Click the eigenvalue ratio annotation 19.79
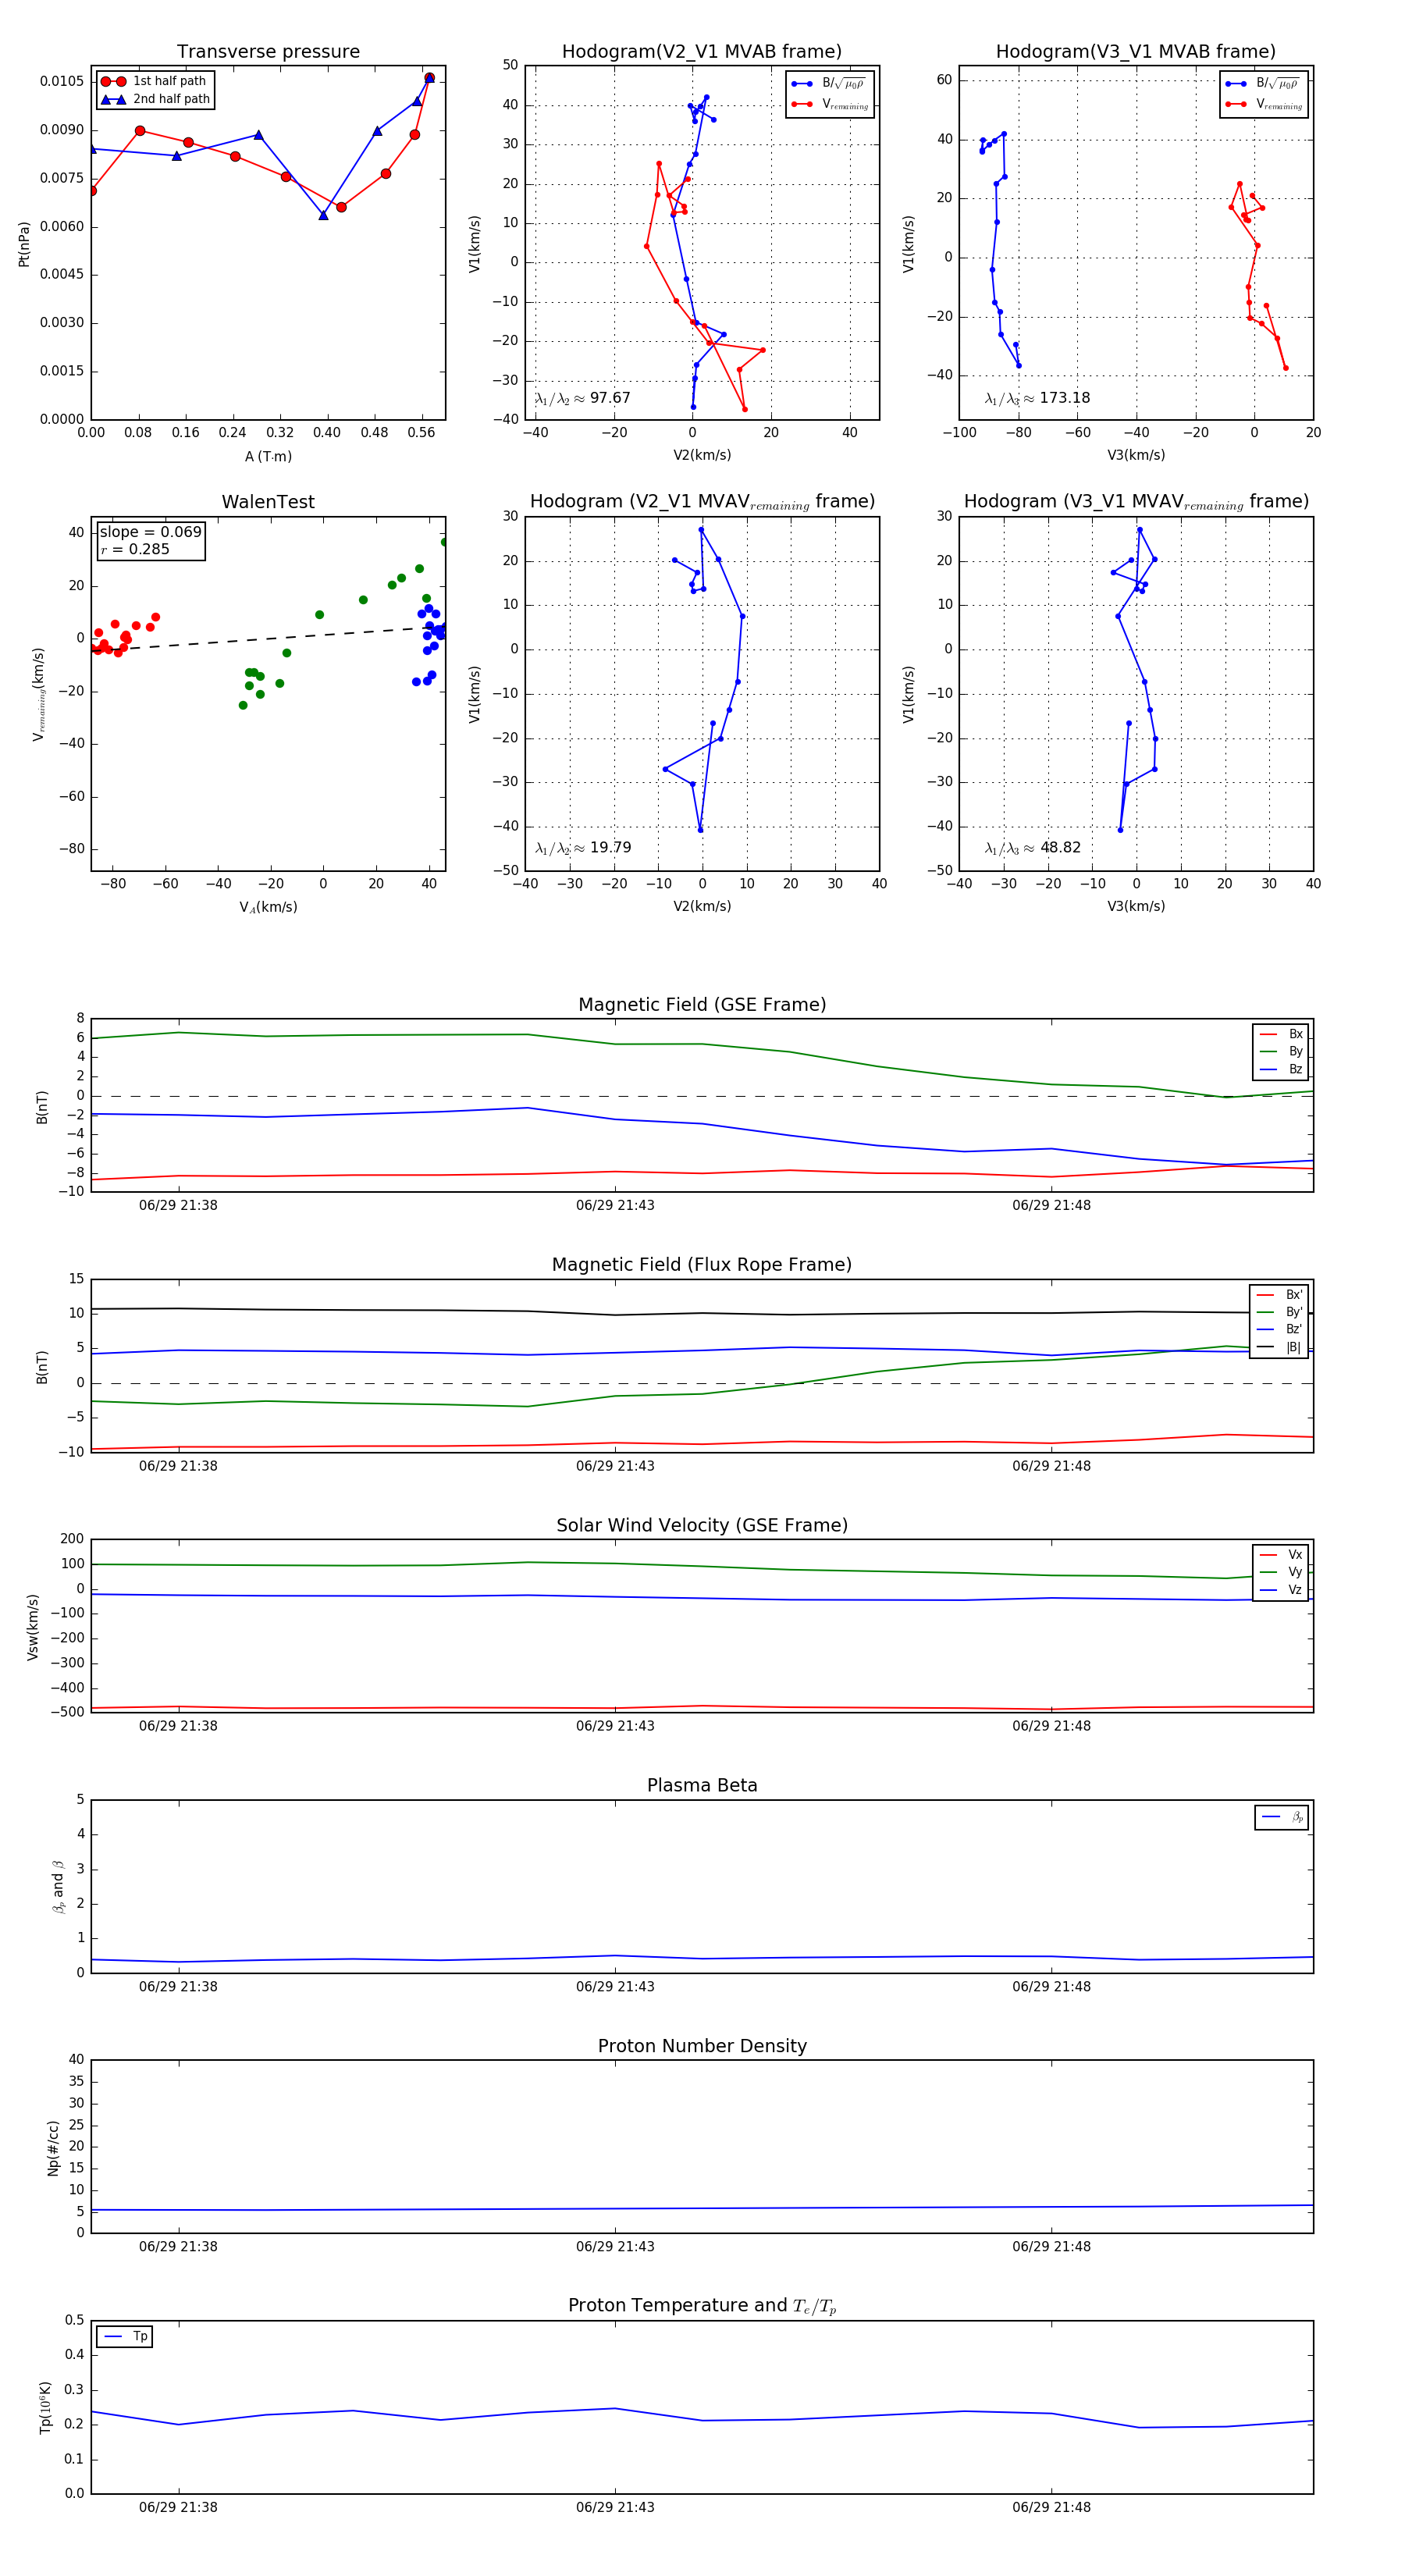Screen dimensions: 1405x2576 [x=583, y=848]
